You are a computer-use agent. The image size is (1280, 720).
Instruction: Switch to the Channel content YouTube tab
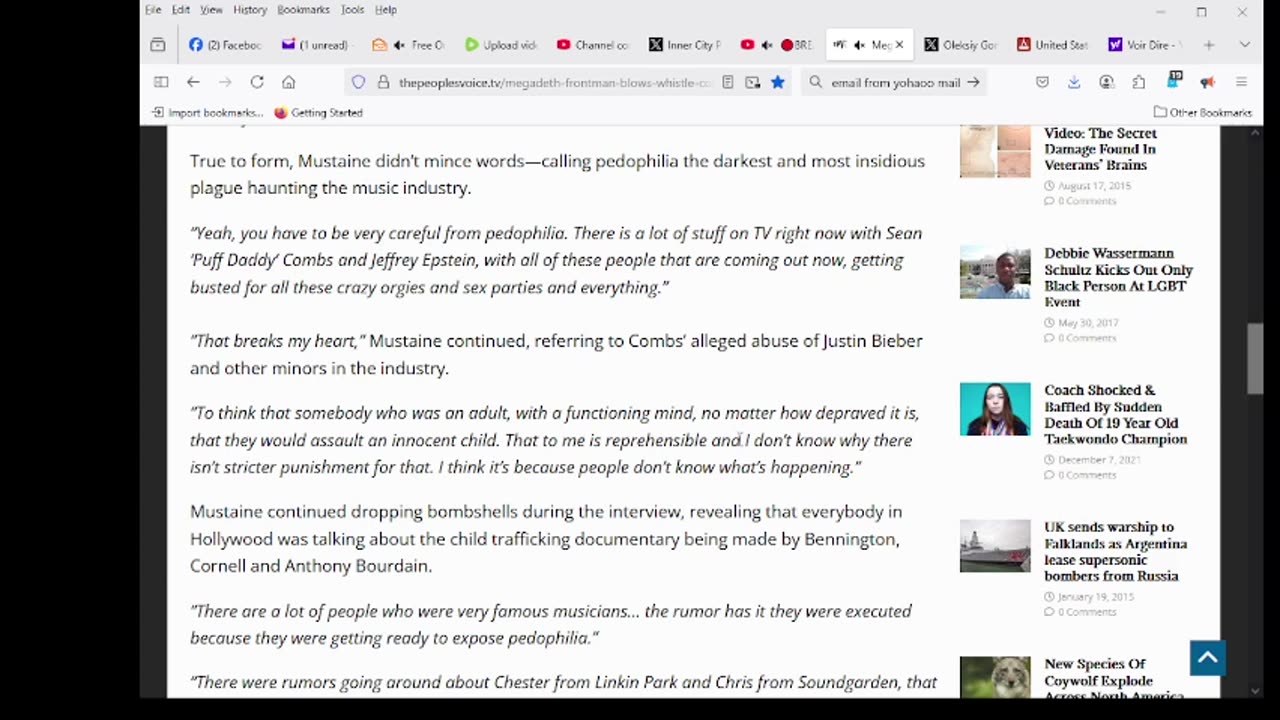point(593,45)
